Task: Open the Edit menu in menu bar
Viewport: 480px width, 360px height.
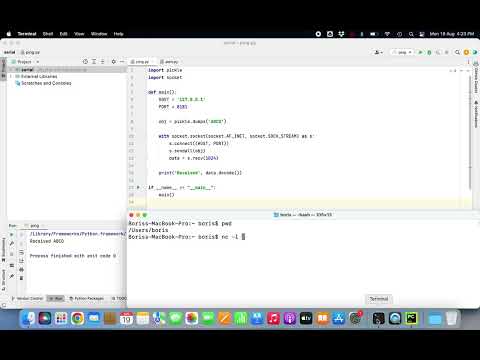Action: tap(63, 34)
